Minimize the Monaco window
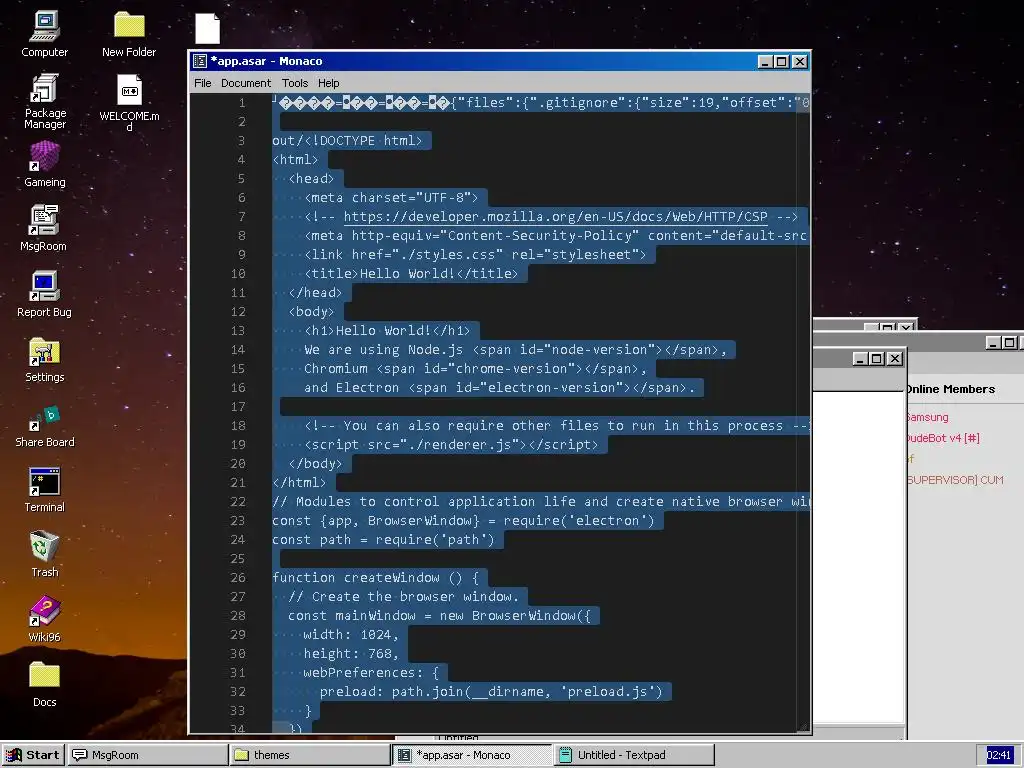The width and height of the screenshot is (1024, 768). (765, 61)
